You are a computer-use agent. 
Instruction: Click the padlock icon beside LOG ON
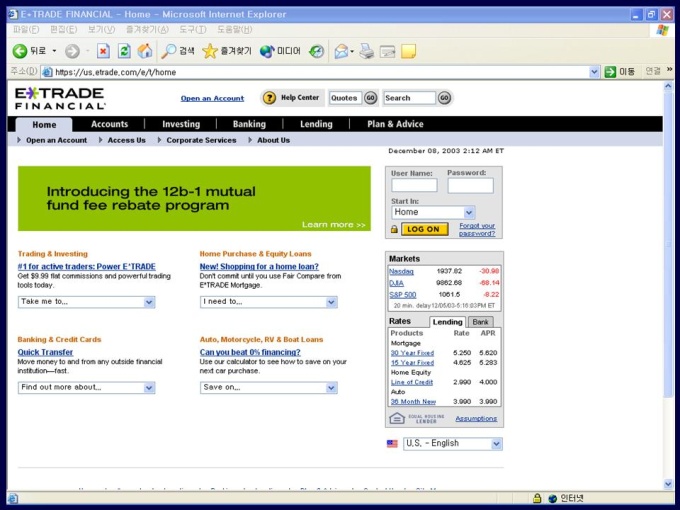point(394,229)
